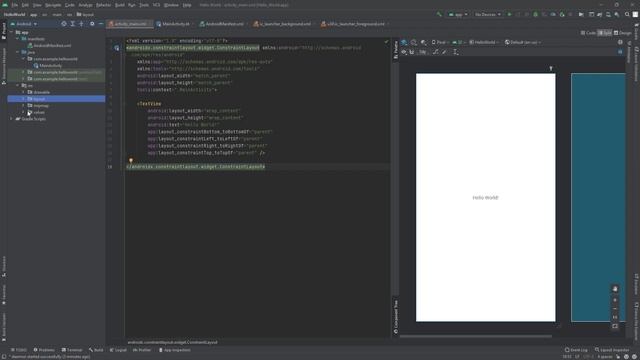Viewport: 640px width, 360px height.
Task: Open Project panel settings gear
Action: coord(92,24)
